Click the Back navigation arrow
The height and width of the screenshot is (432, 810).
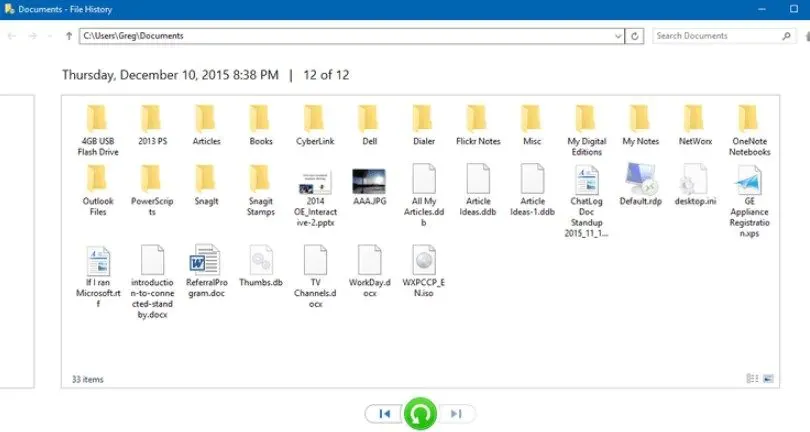click(12, 36)
